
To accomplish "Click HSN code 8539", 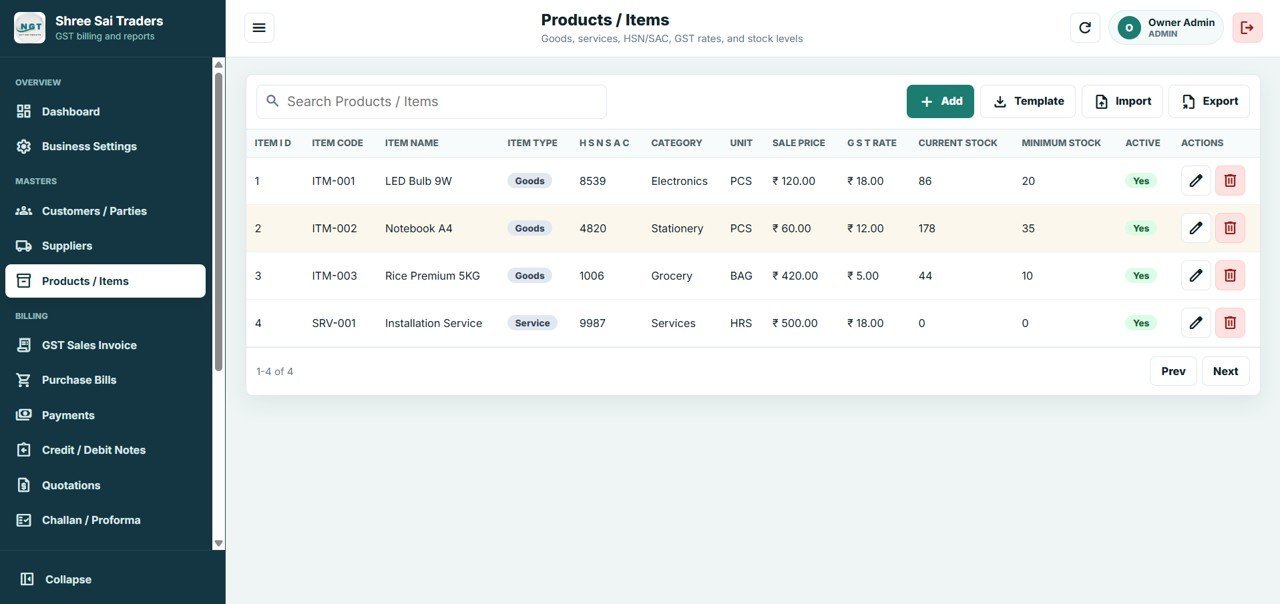I will coord(592,181).
